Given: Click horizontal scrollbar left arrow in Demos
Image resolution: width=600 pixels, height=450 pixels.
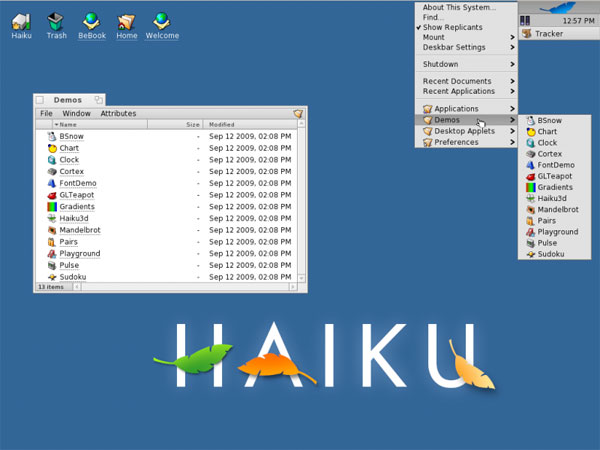Looking at the screenshot, I should click(77, 287).
